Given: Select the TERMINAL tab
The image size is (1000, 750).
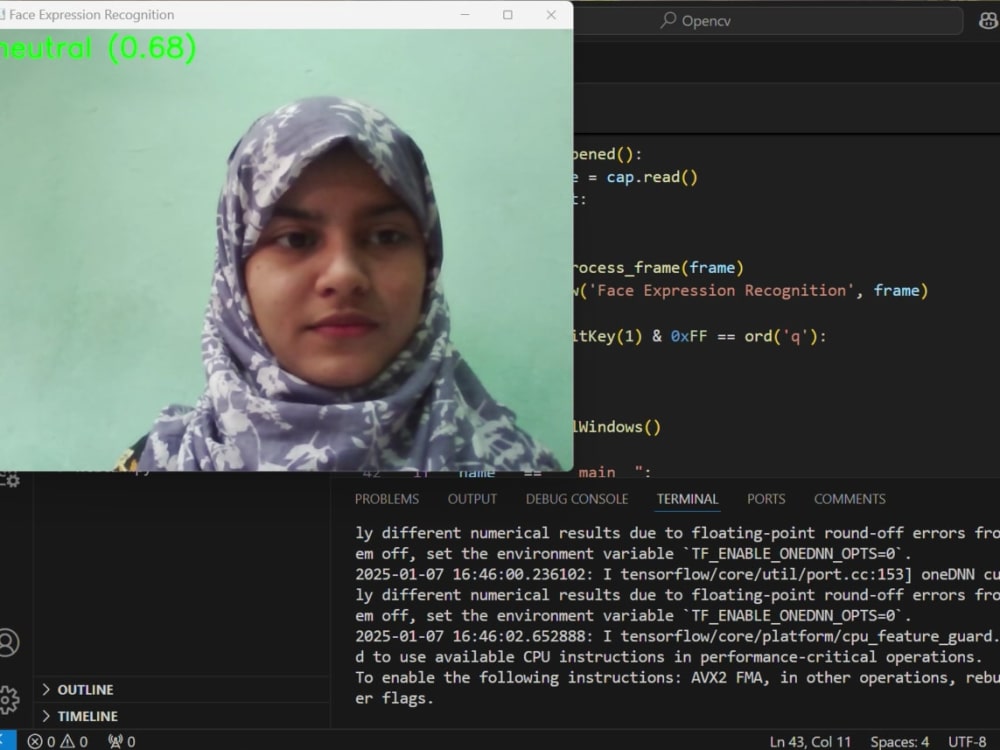Looking at the screenshot, I should tap(688, 499).
